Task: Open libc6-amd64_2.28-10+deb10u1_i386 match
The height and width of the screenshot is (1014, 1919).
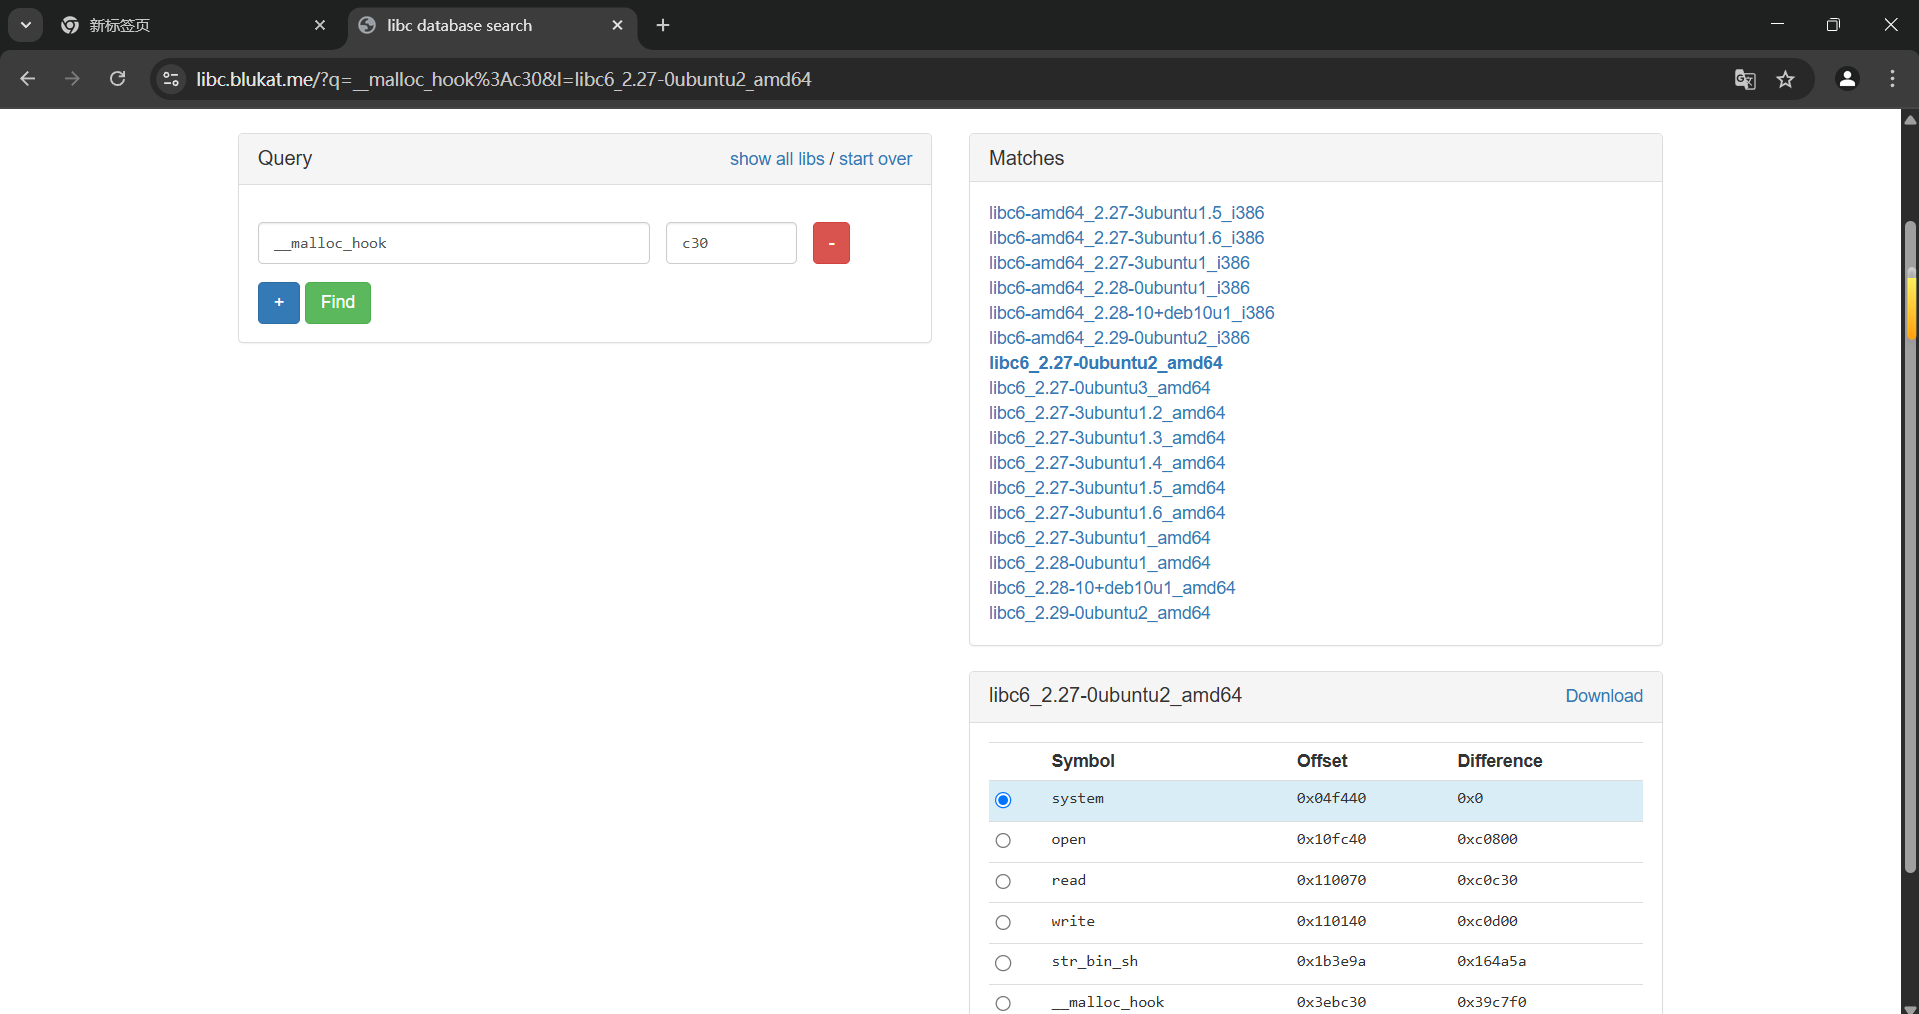Action: [1131, 313]
